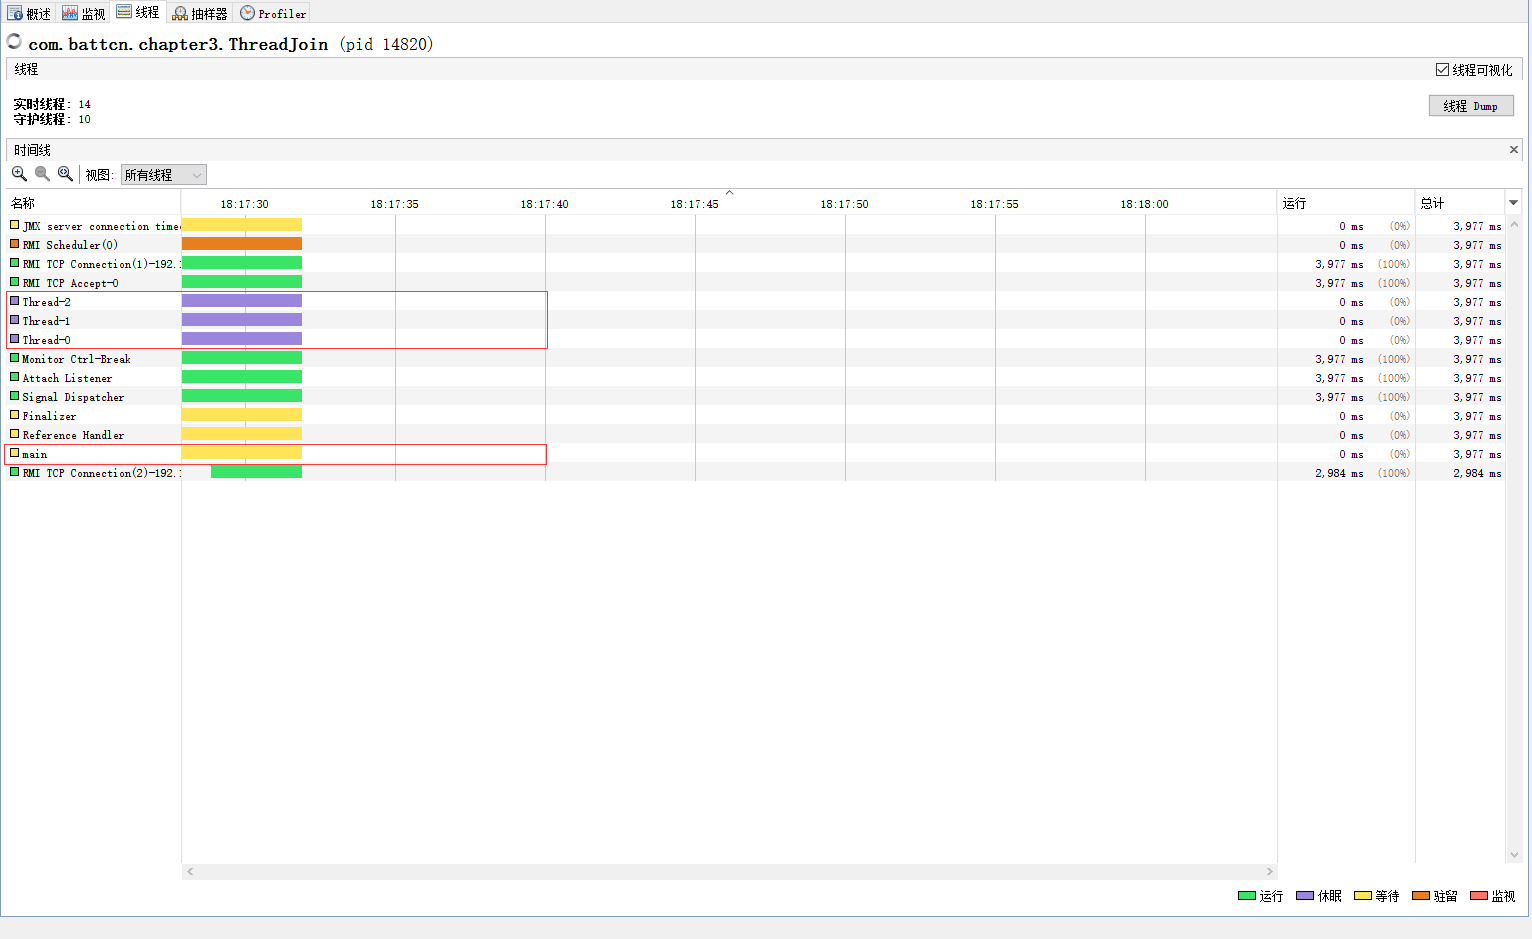
Task: Switch to the 监视 tab
Action: pos(83,13)
